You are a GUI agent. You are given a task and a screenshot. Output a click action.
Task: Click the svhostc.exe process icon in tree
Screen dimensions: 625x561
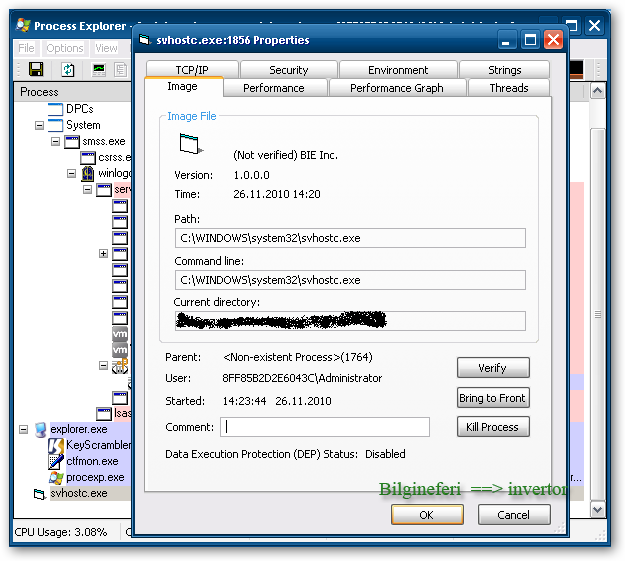click(39, 494)
